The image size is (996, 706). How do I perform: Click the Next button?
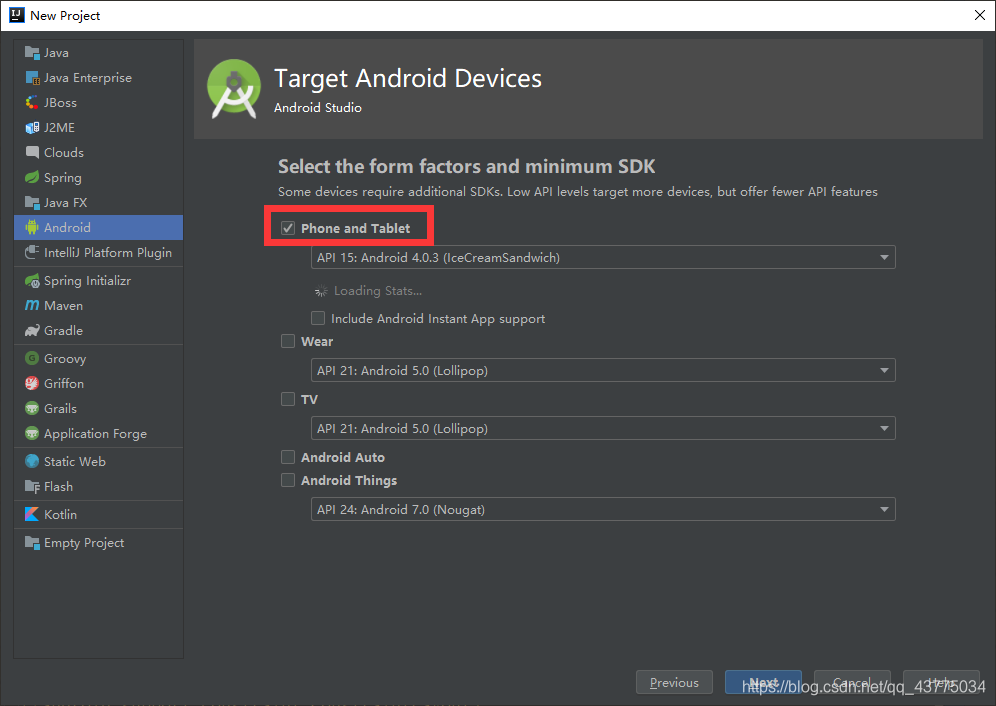[x=764, y=682]
